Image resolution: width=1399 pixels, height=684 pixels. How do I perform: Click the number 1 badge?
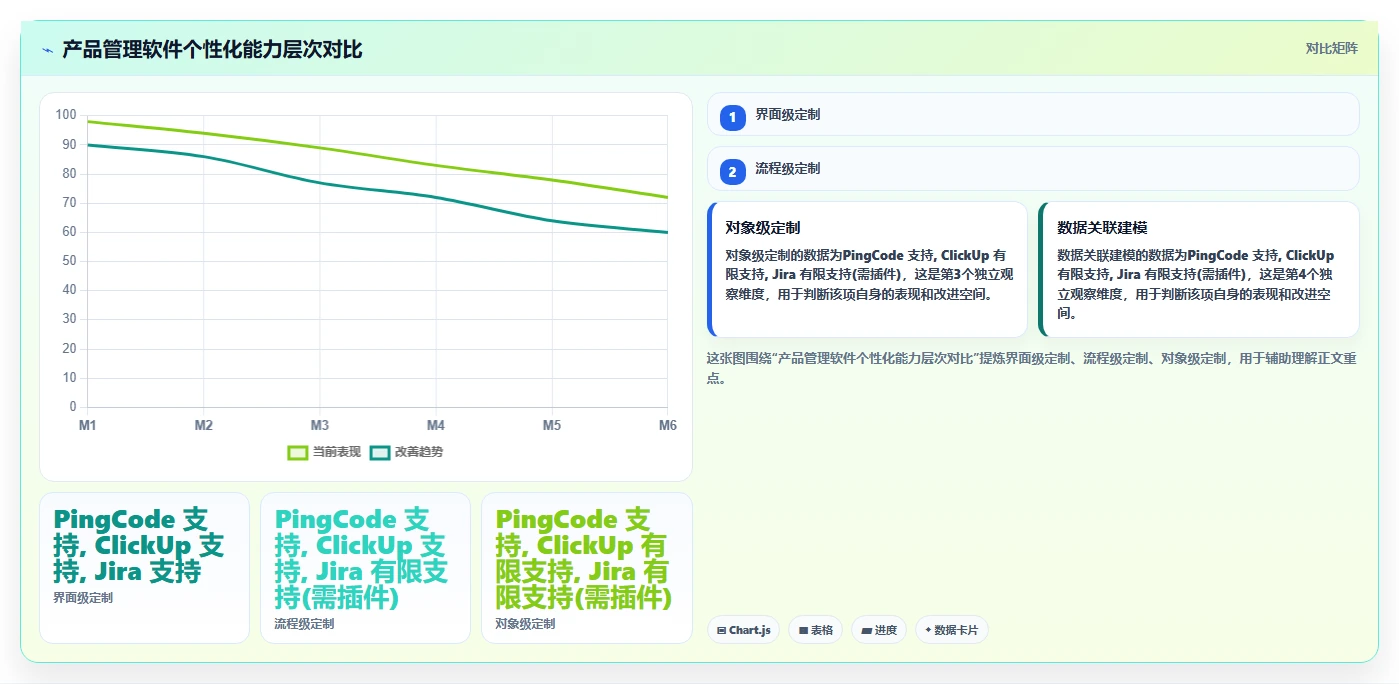(732, 117)
